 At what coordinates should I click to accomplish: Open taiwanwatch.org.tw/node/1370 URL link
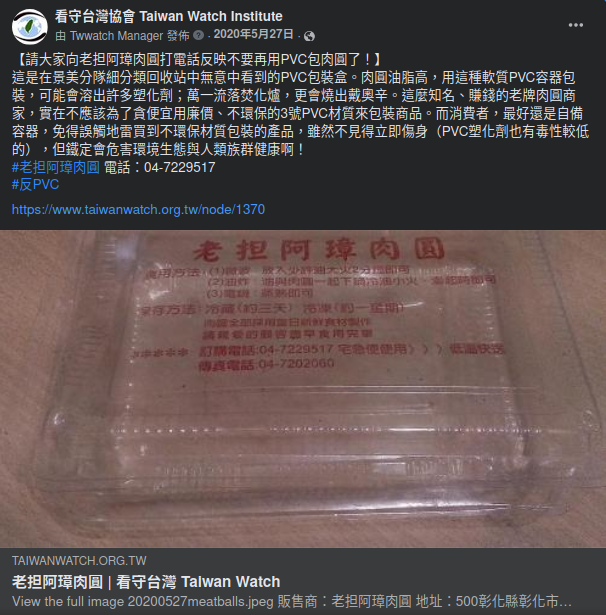pyautogui.click(x=138, y=209)
